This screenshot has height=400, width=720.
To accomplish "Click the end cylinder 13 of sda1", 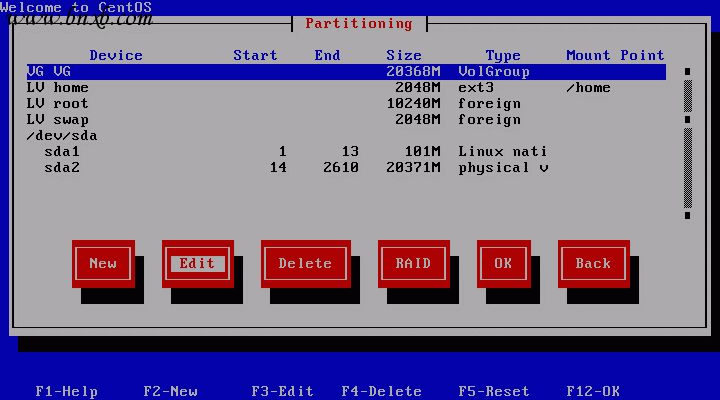I will coord(350,152).
